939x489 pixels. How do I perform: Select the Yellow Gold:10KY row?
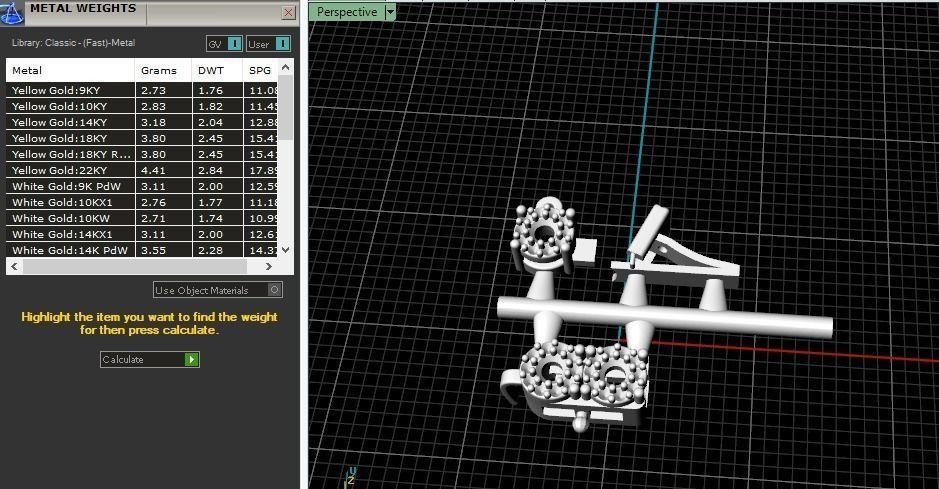[x=142, y=106]
